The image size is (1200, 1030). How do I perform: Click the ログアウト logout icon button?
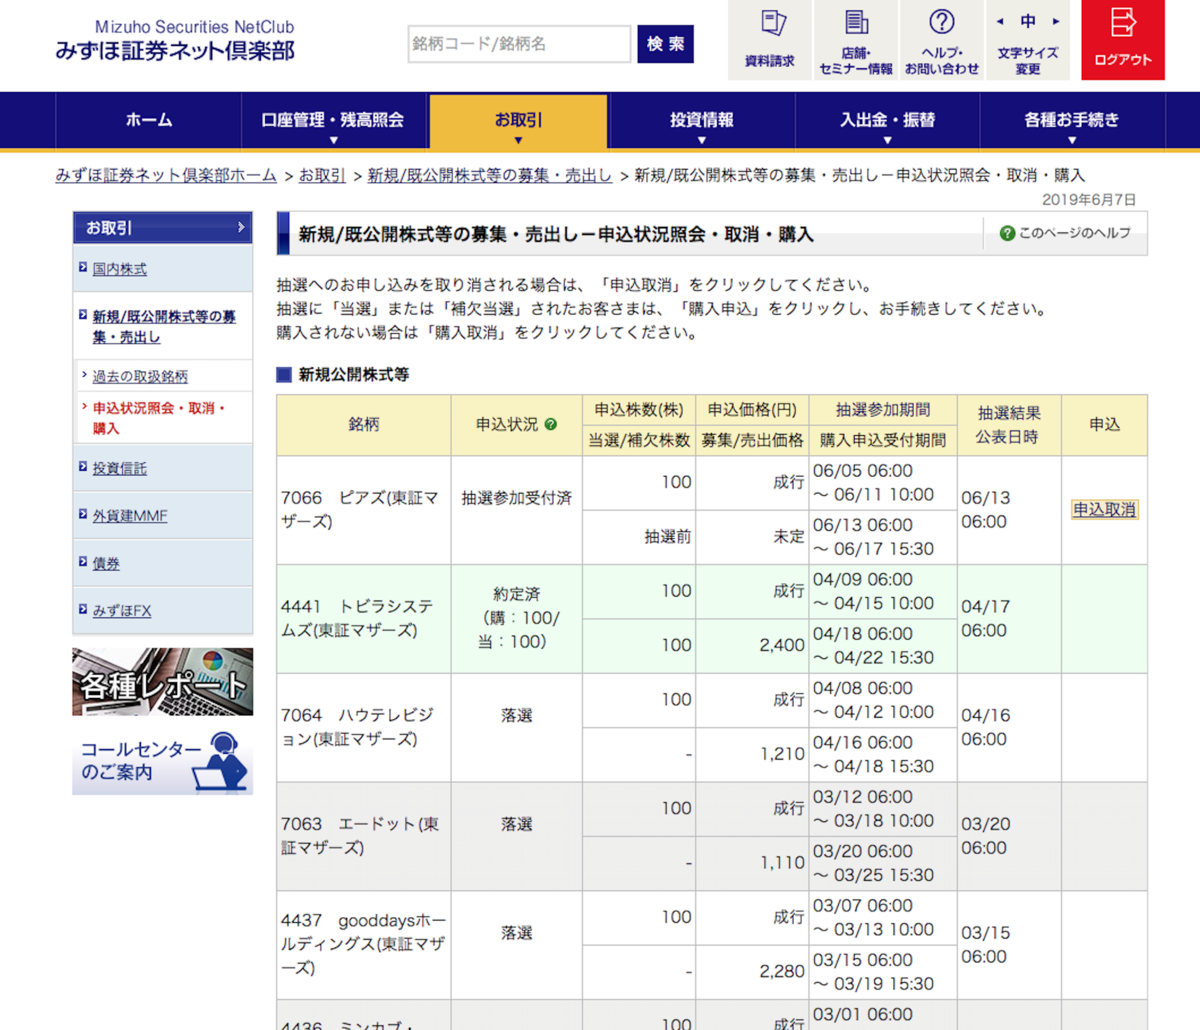1122,39
